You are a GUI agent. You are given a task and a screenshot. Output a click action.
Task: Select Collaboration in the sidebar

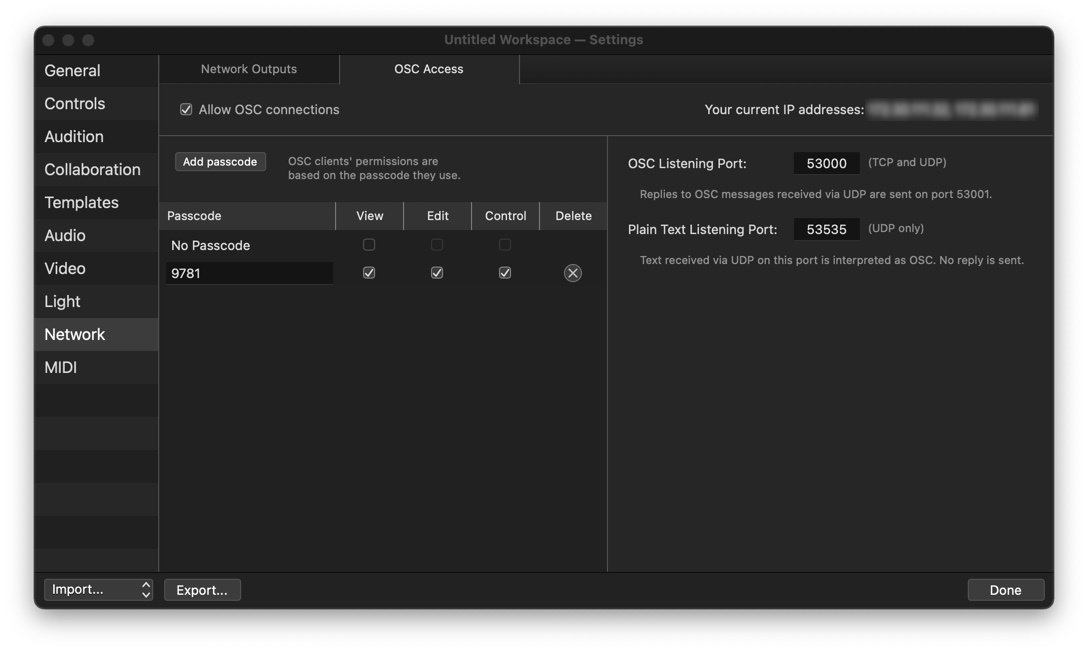coord(92,170)
